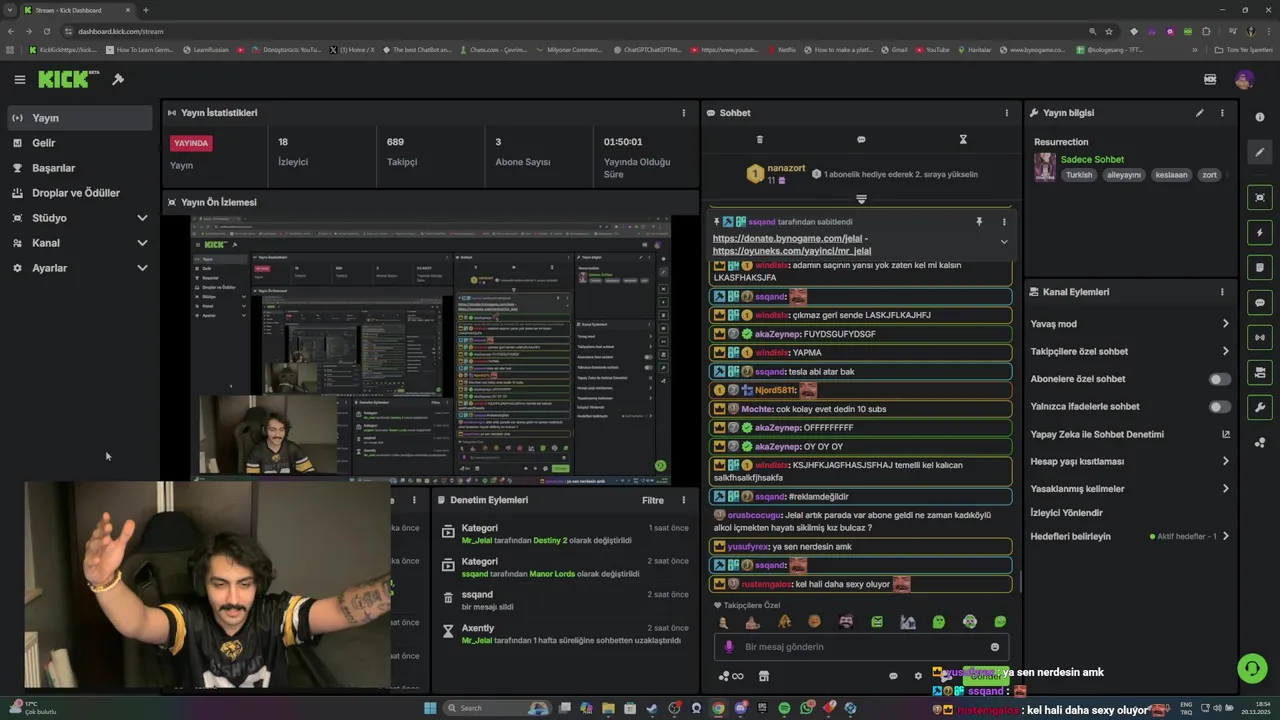Open the Hesap yaşı kısıtlaması arrow
Screen dimensions: 1280x720
(1225, 461)
